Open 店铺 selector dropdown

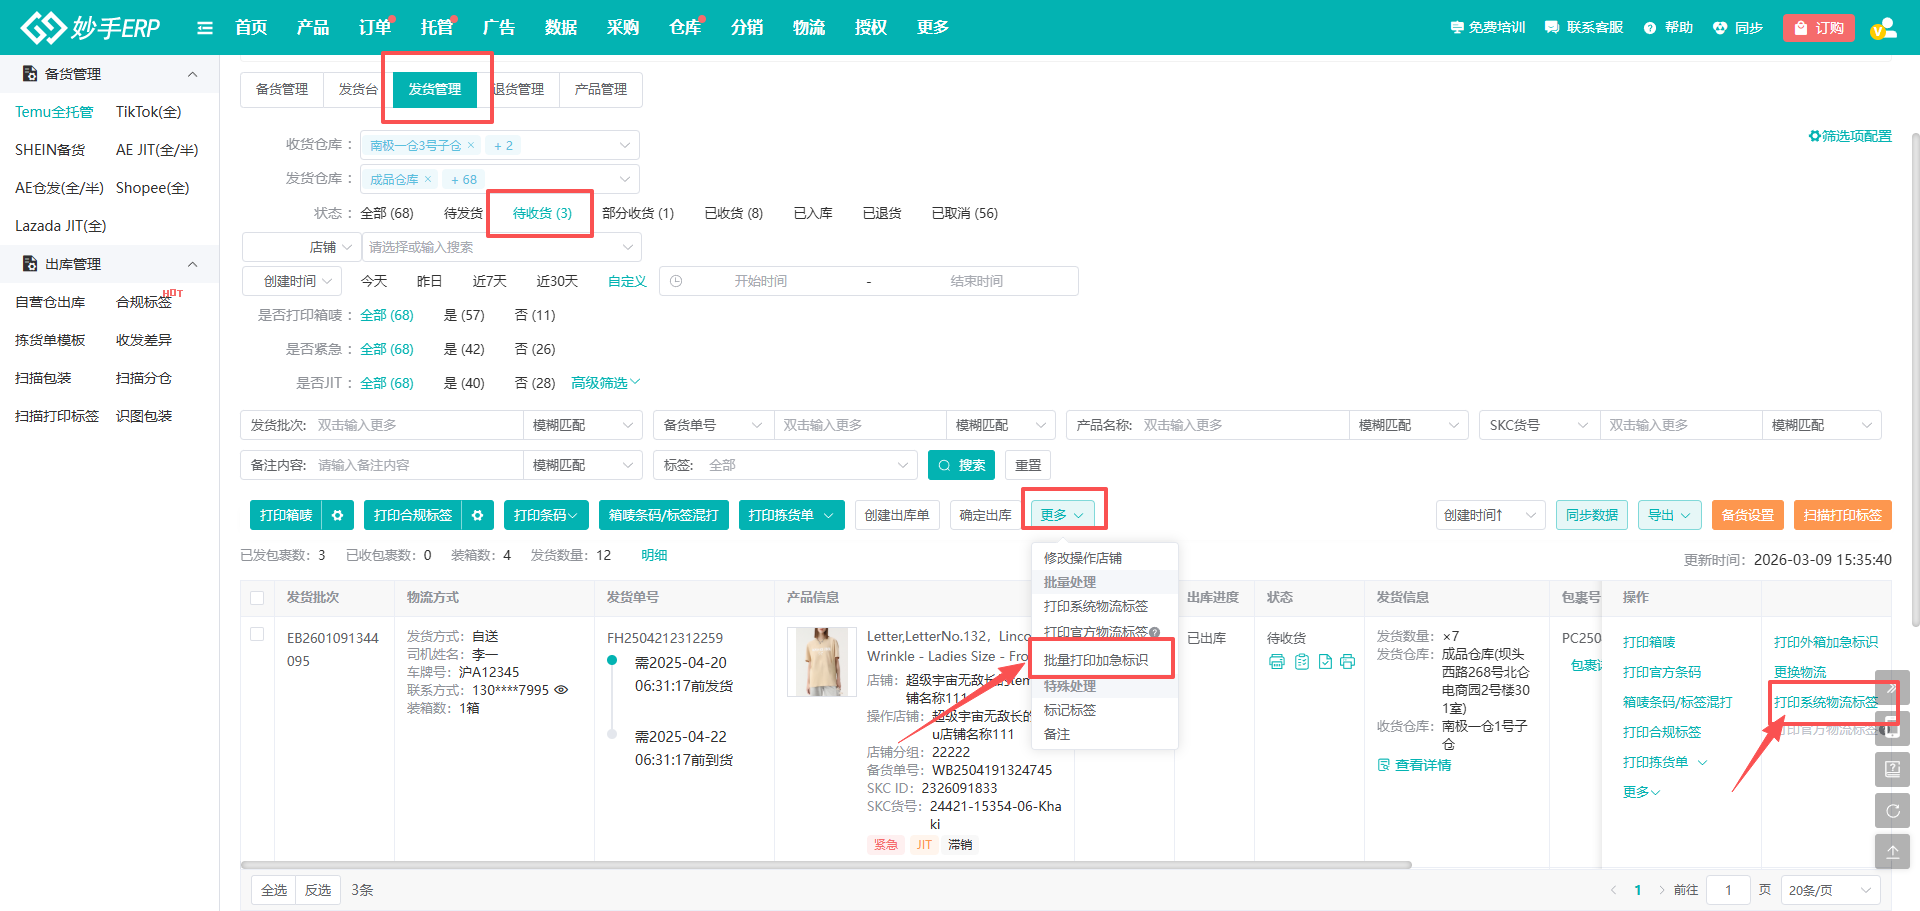[301, 247]
